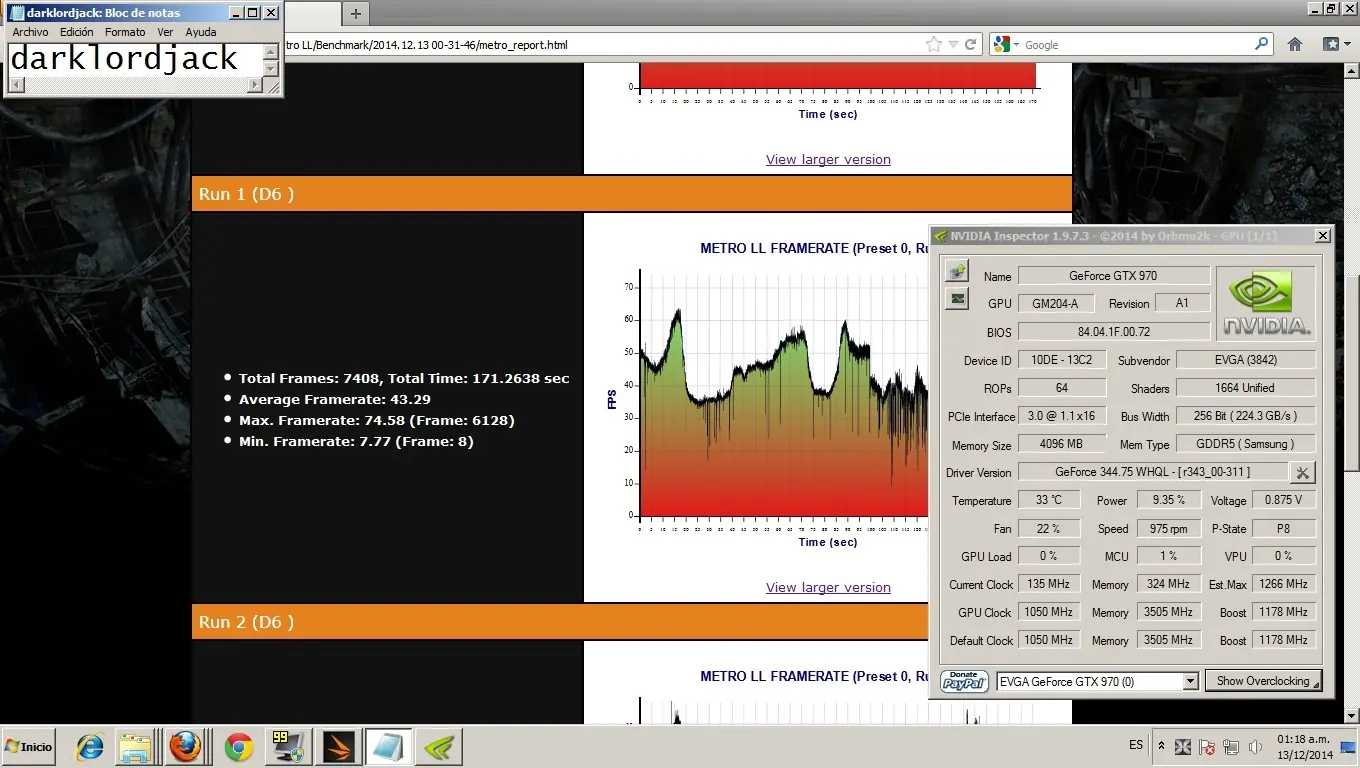Click Notepad vertical scrollbar down arrow
The image size is (1360, 768).
(x=270, y=69)
